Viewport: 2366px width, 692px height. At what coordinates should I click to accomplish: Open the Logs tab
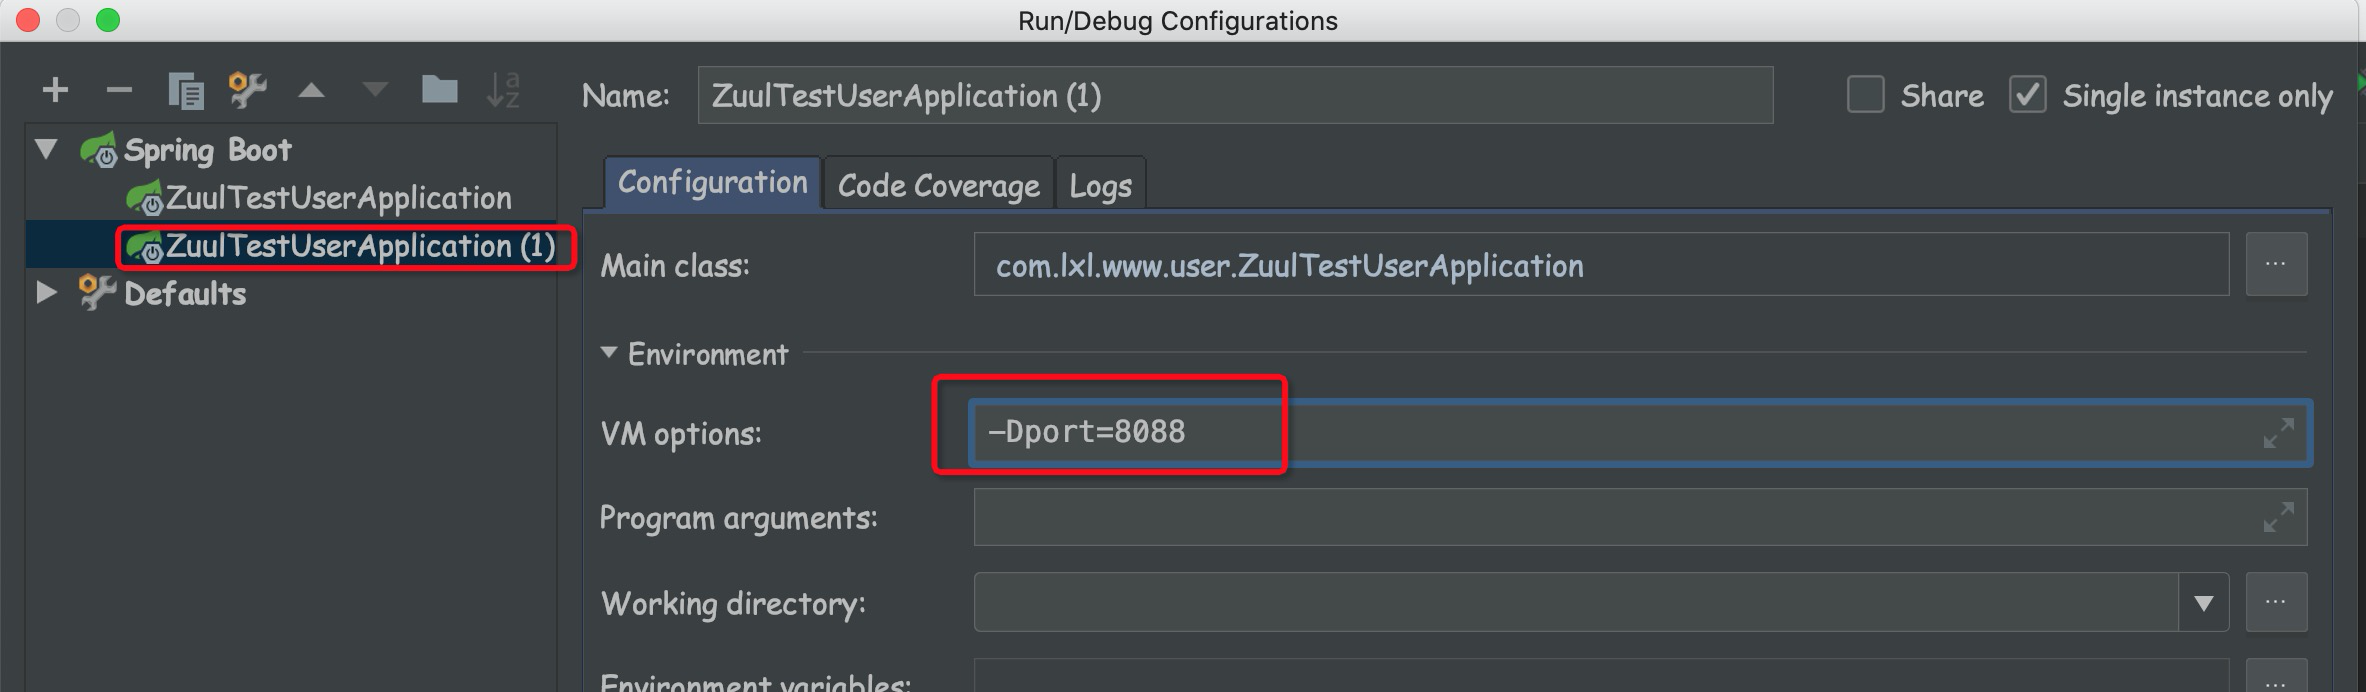tap(1100, 185)
